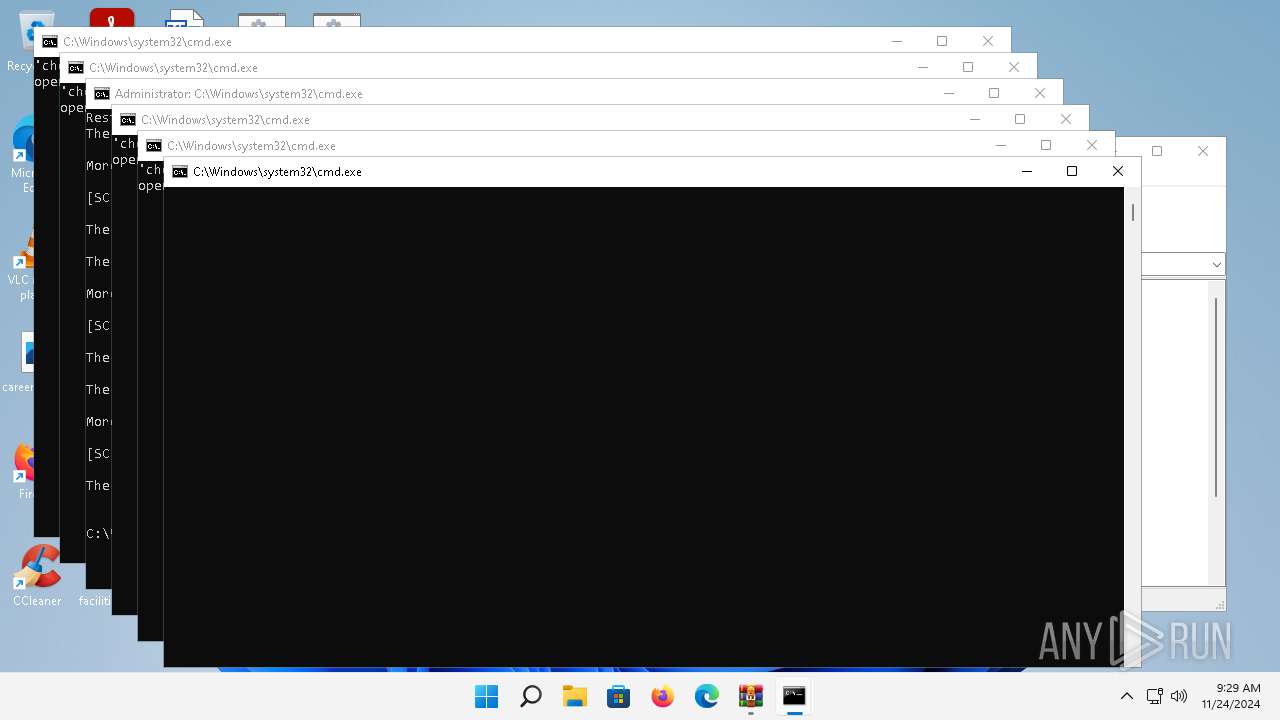
Task: Click the Administrator cmd.exe window title
Action: (x=238, y=94)
